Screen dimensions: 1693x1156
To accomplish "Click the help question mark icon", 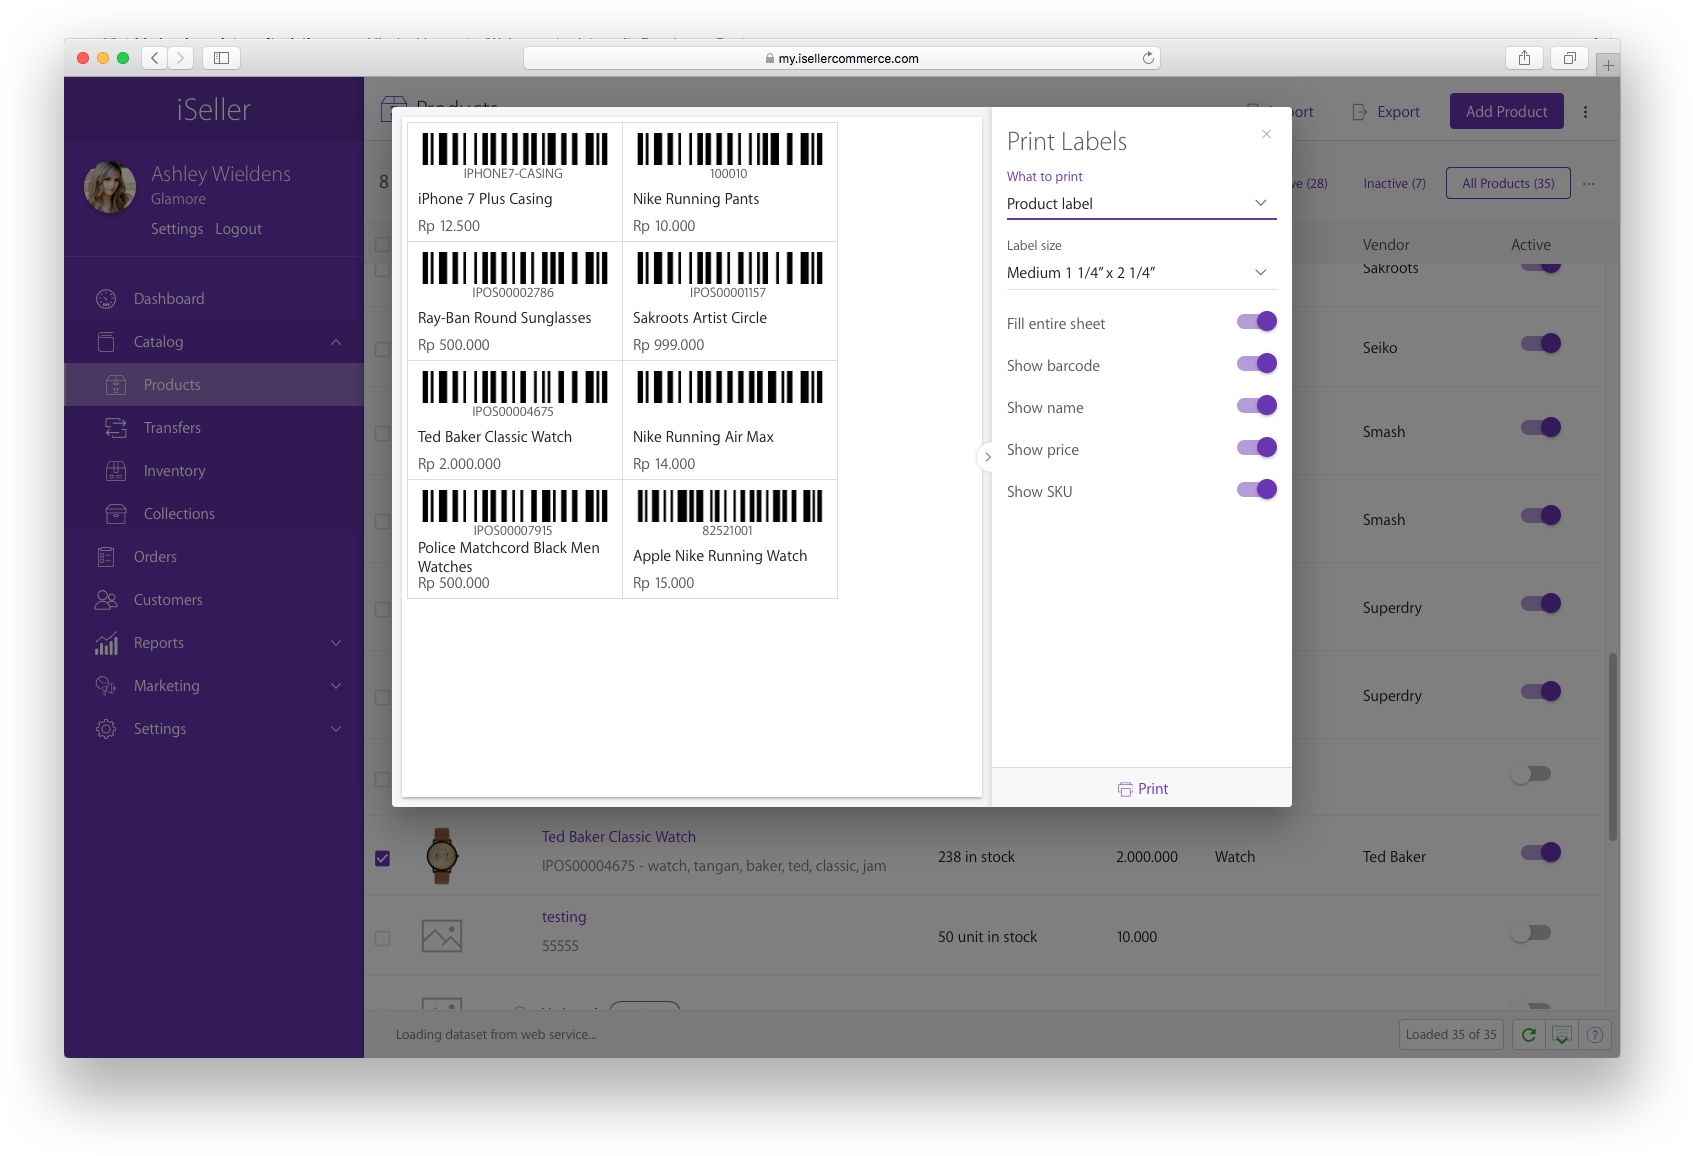I will click(1595, 1035).
